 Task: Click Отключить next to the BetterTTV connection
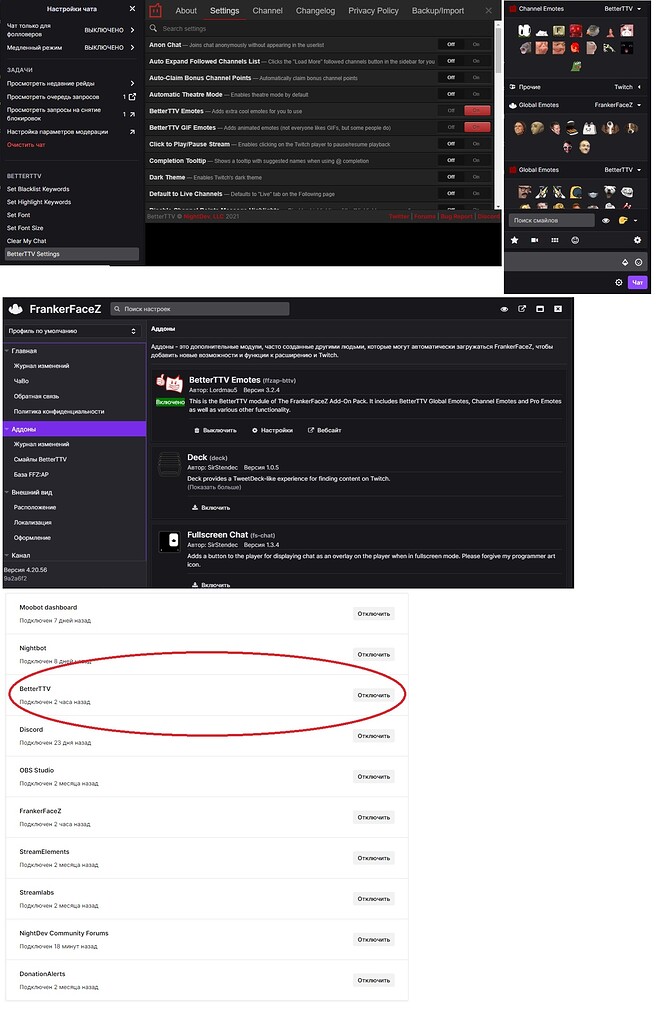374,696
